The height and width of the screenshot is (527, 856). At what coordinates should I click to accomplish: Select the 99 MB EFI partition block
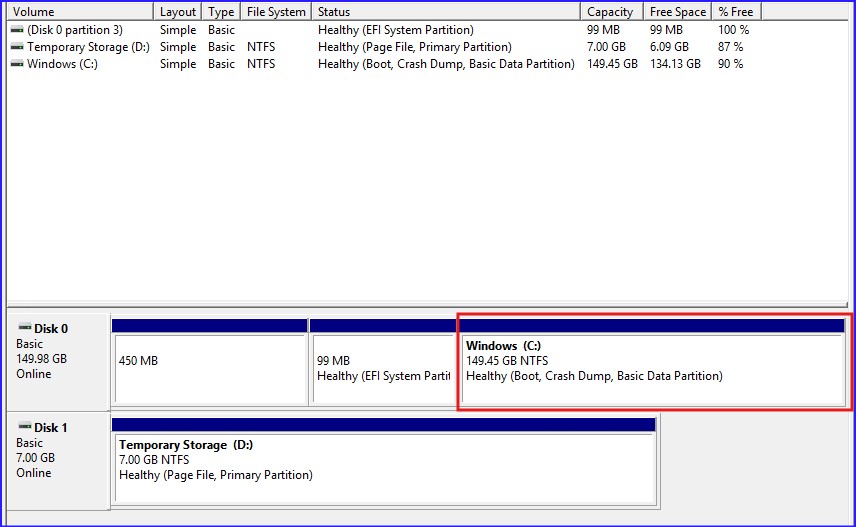[383, 362]
